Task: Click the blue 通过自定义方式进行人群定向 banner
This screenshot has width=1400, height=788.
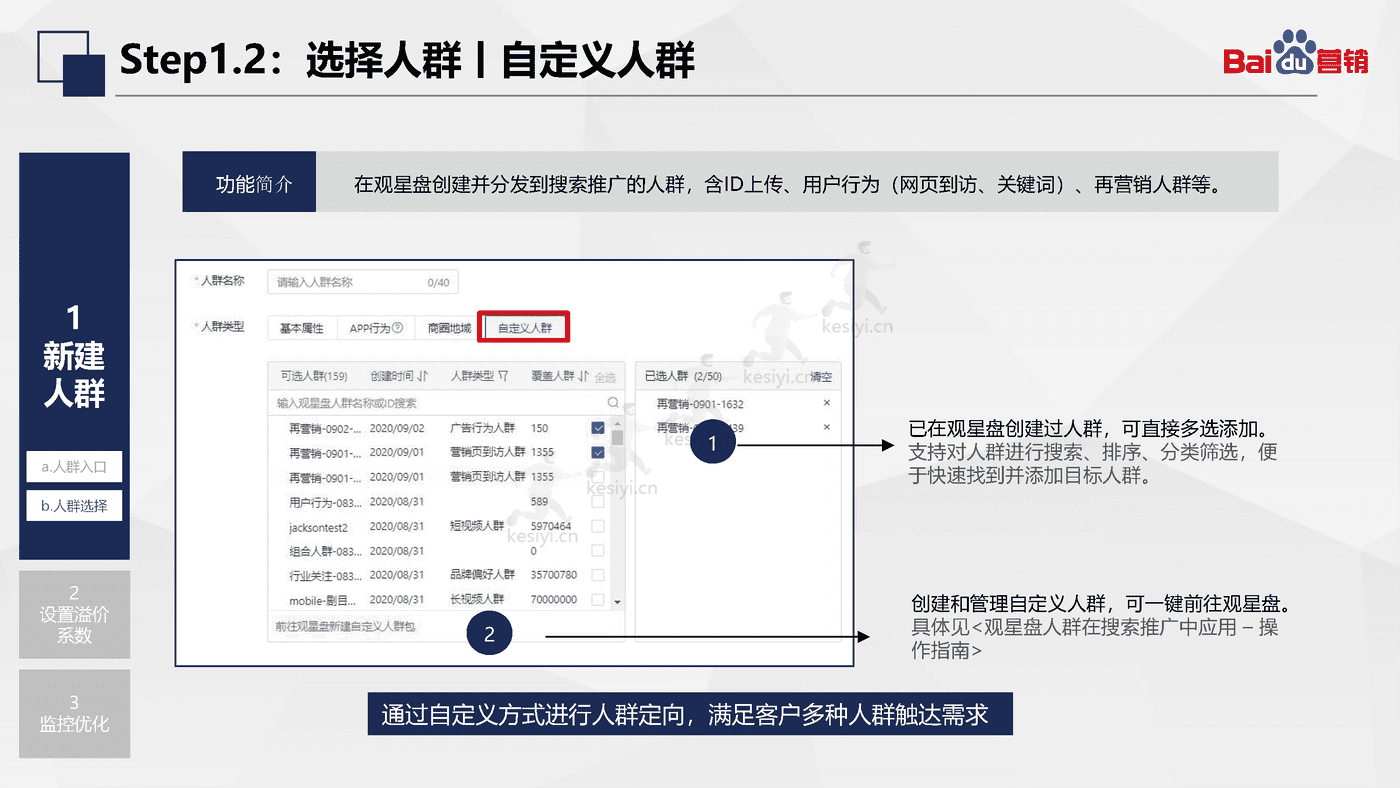Action: coord(690,714)
